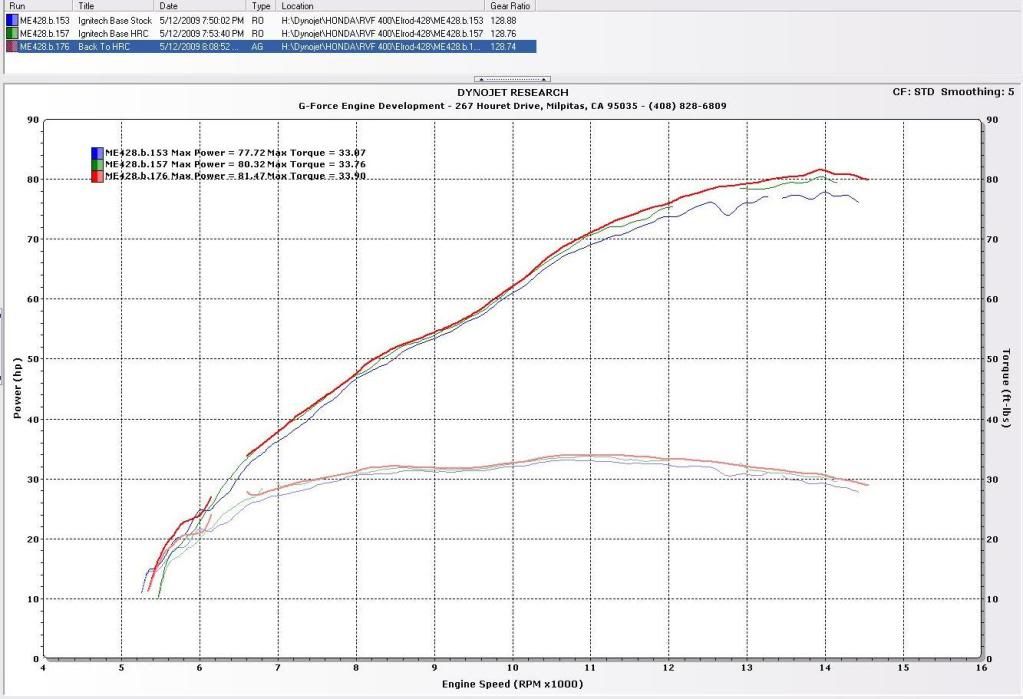1023x699 pixels.
Task: Click title 'Ignitech Base Stock'
Action: pos(115,21)
